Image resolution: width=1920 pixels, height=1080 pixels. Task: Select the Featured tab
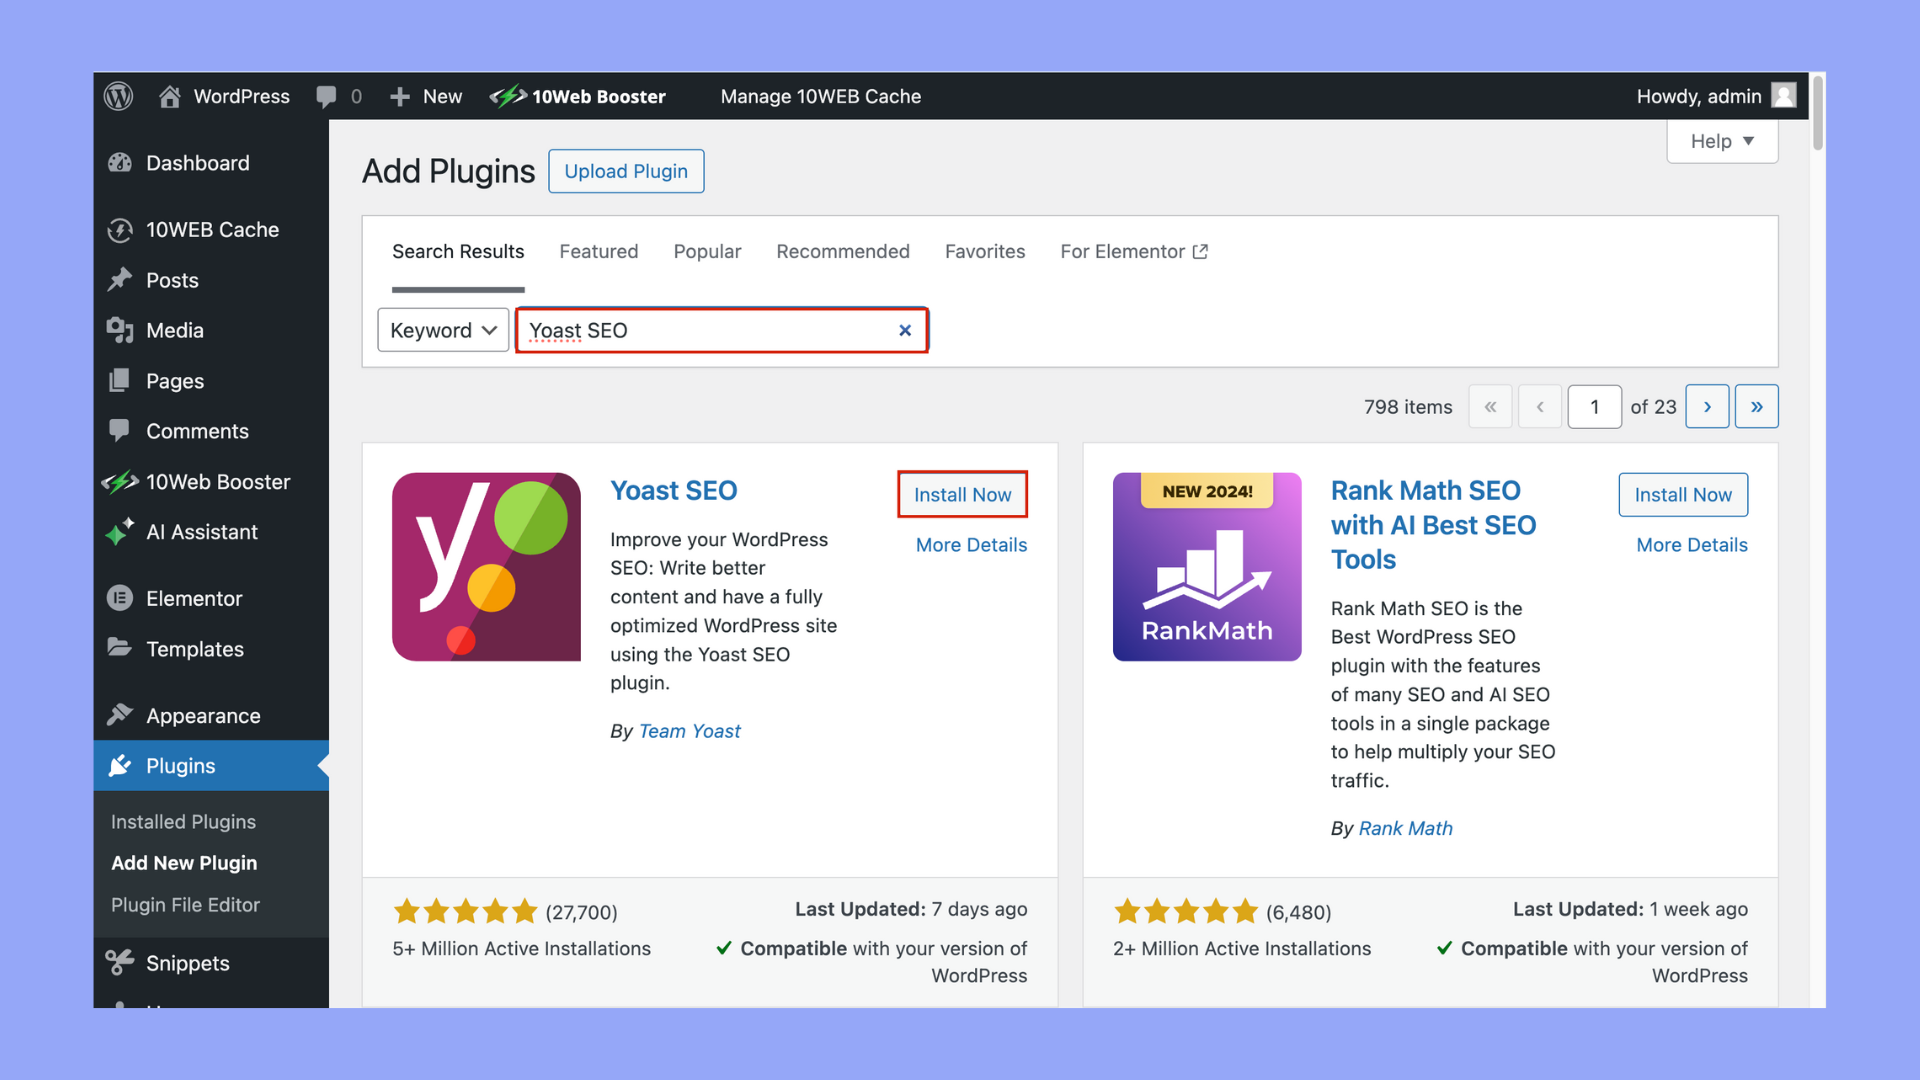click(598, 251)
